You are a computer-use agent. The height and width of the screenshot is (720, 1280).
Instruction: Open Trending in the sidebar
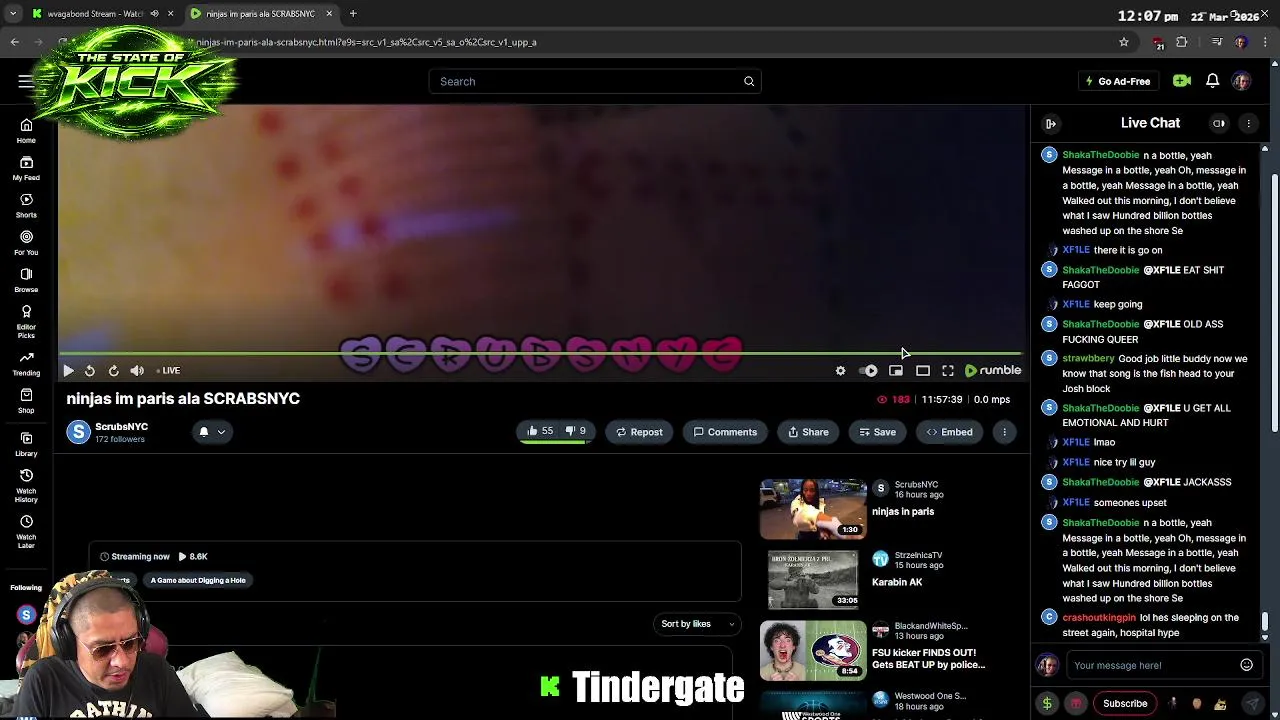[x=26, y=363]
